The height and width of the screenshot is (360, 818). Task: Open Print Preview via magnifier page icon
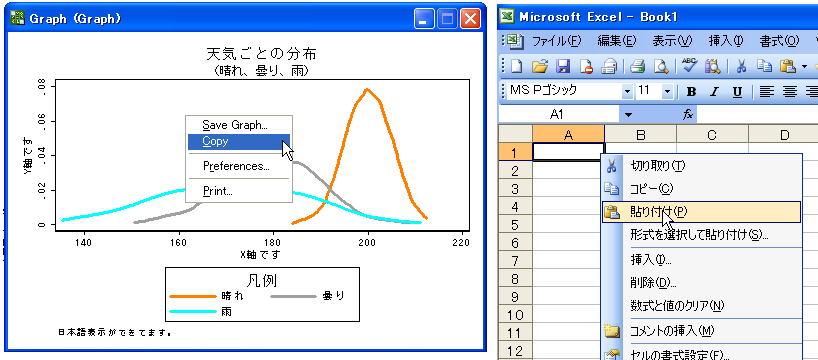[x=661, y=66]
